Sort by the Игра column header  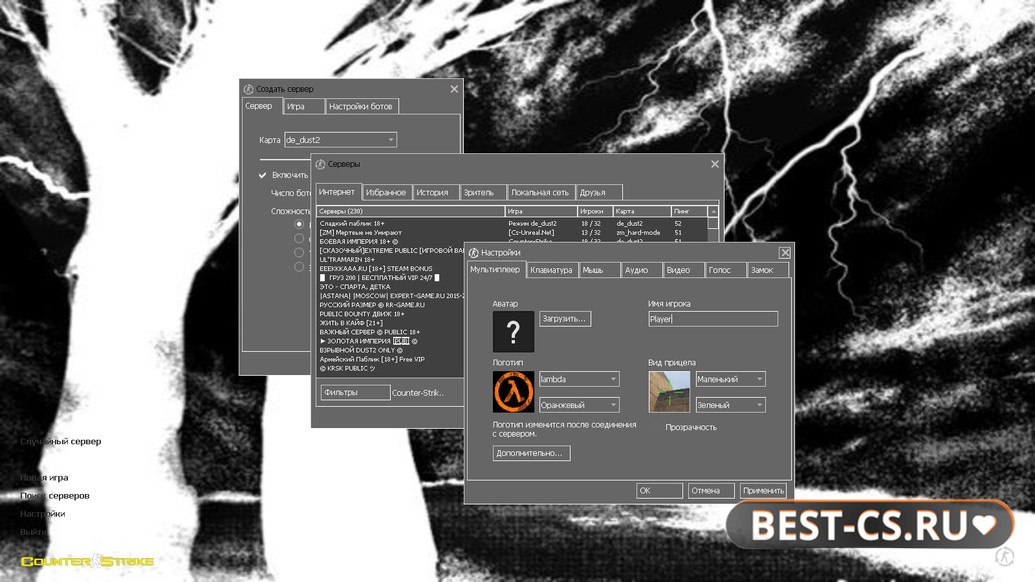point(541,211)
